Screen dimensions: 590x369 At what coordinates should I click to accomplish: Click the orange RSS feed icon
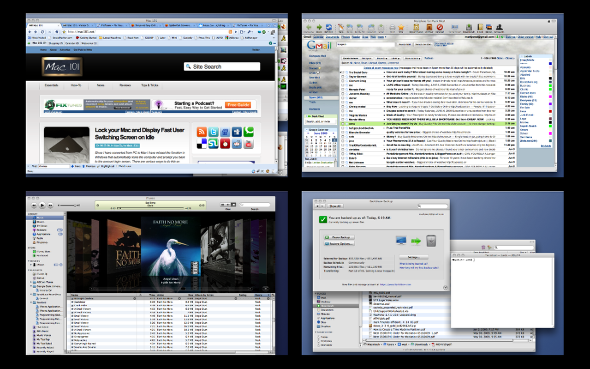pos(201,132)
